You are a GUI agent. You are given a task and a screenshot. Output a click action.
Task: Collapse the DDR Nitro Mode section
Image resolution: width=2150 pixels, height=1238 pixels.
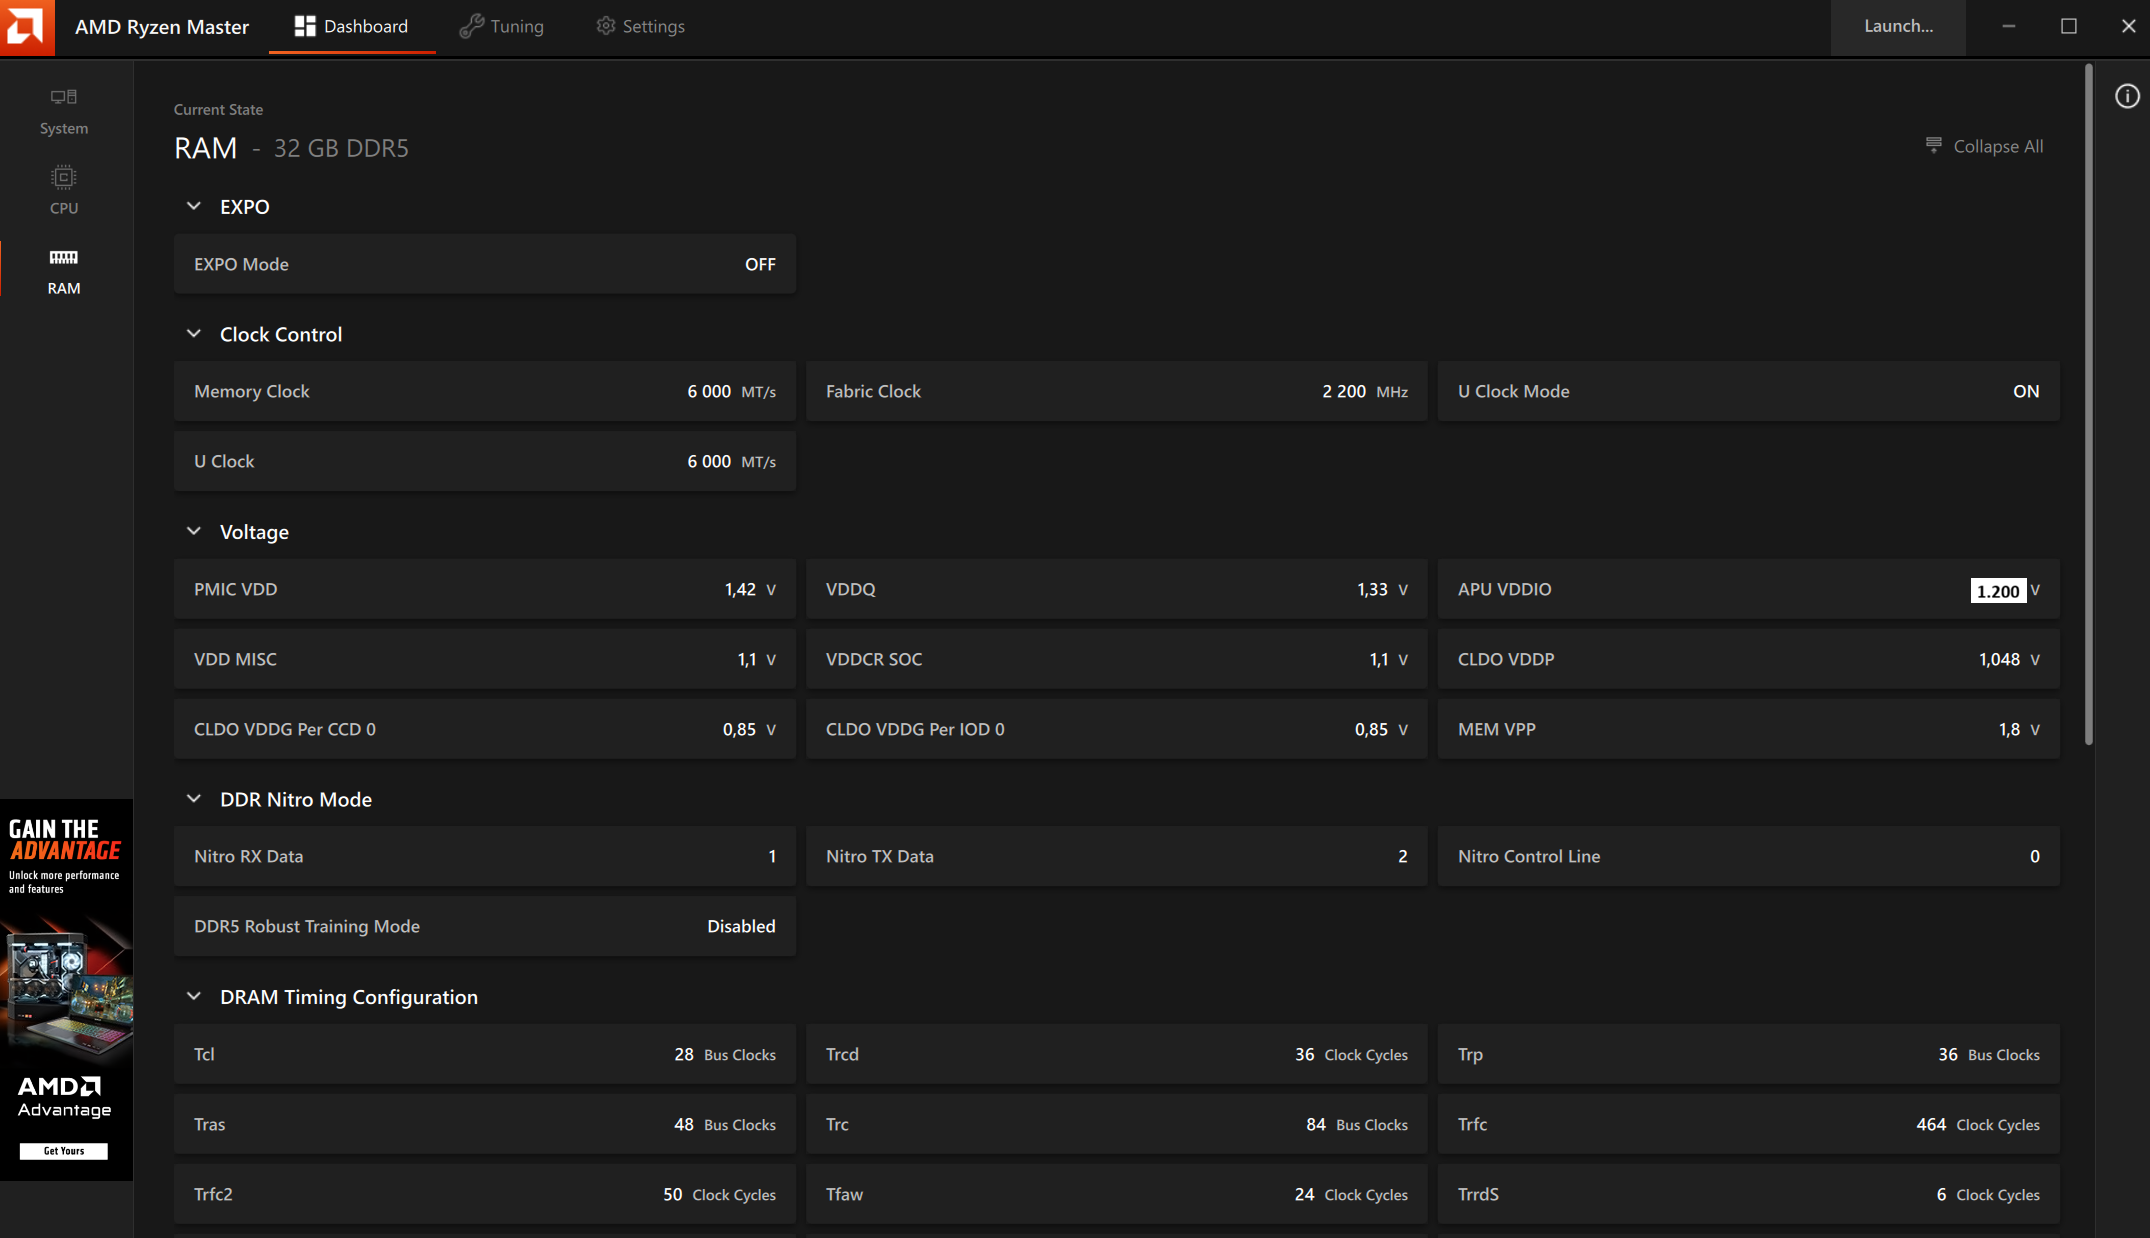pyautogui.click(x=194, y=799)
